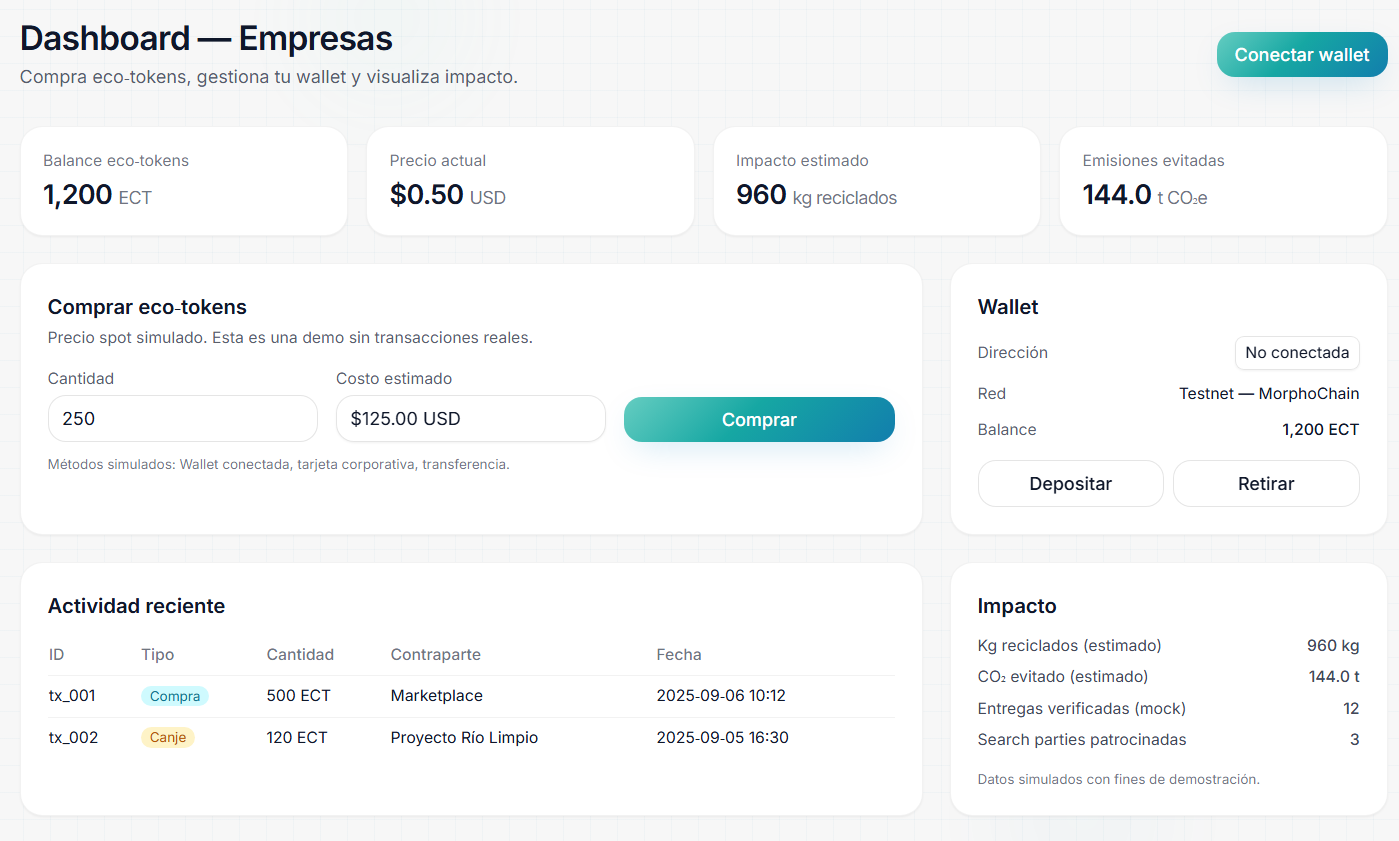
Task: Click the Precio actual $0.50 card
Action: pos(530,181)
